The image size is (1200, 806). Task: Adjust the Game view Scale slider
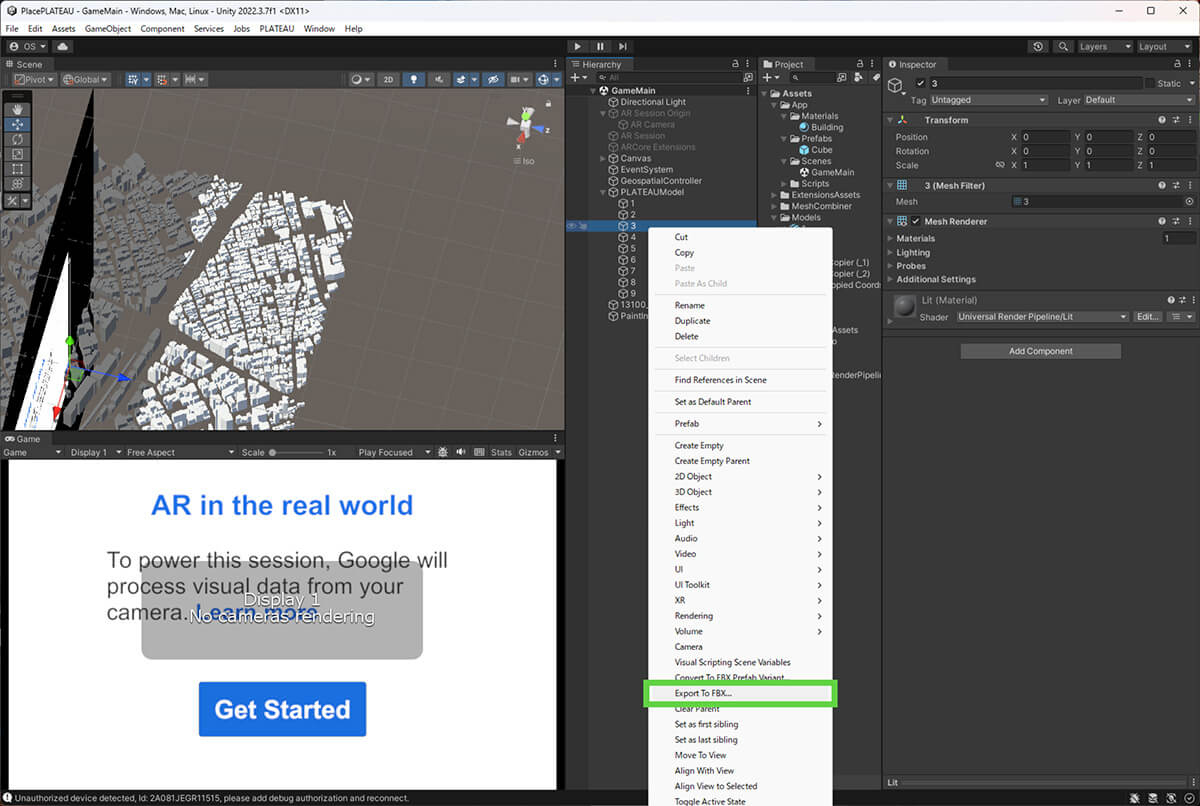coord(296,452)
